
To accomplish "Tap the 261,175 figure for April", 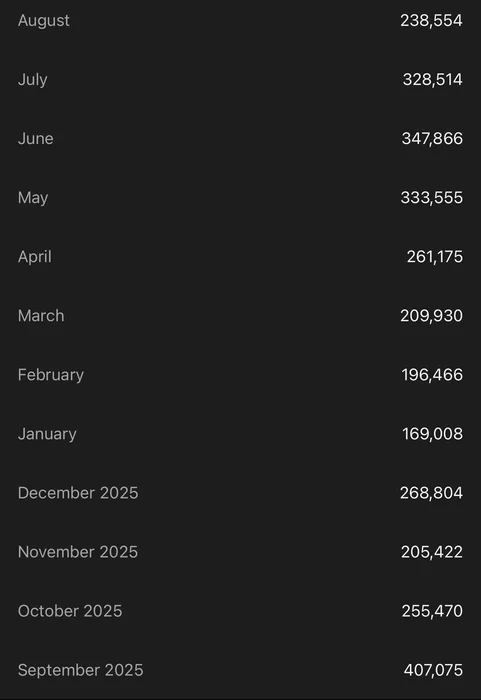I will click(x=435, y=257).
